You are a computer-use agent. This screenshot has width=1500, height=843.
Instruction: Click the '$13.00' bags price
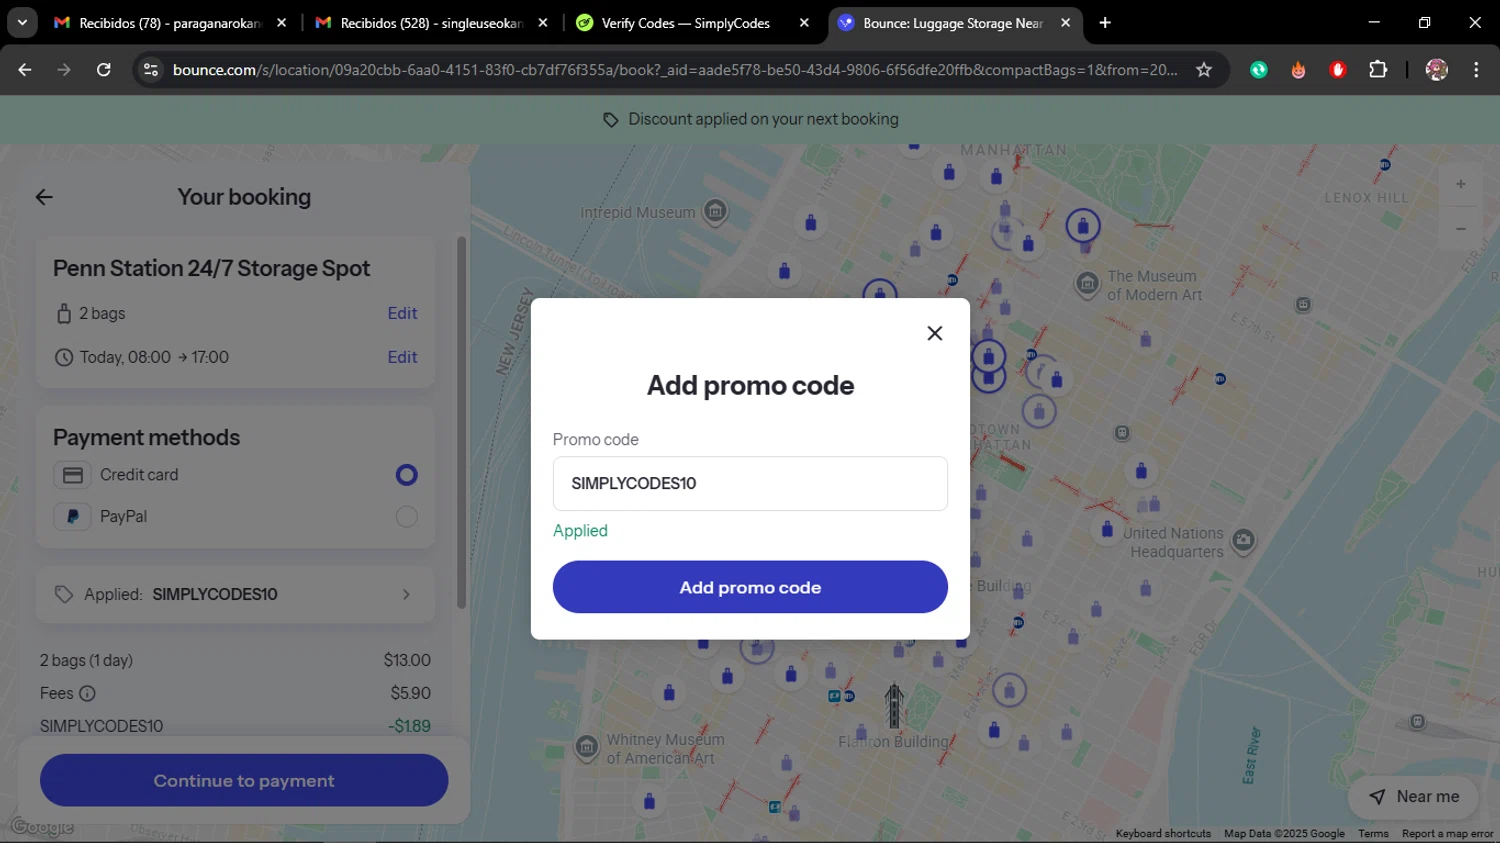tap(407, 660)
